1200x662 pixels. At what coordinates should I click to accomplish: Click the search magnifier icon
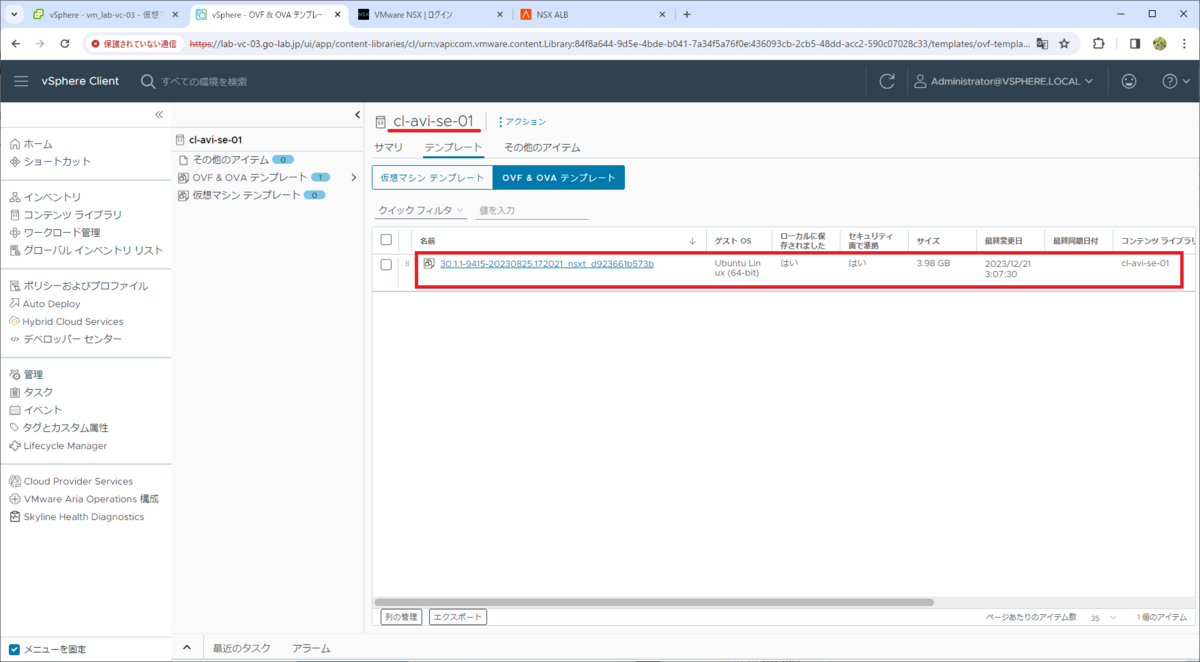click(x=148, y=81)
